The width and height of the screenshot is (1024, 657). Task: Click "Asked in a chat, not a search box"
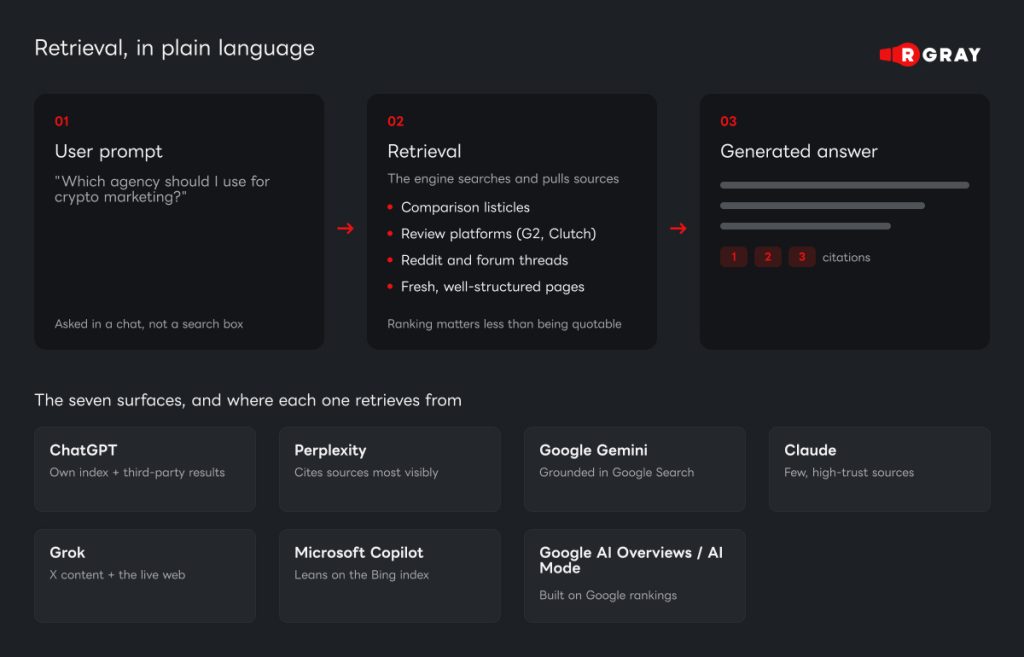149,324
